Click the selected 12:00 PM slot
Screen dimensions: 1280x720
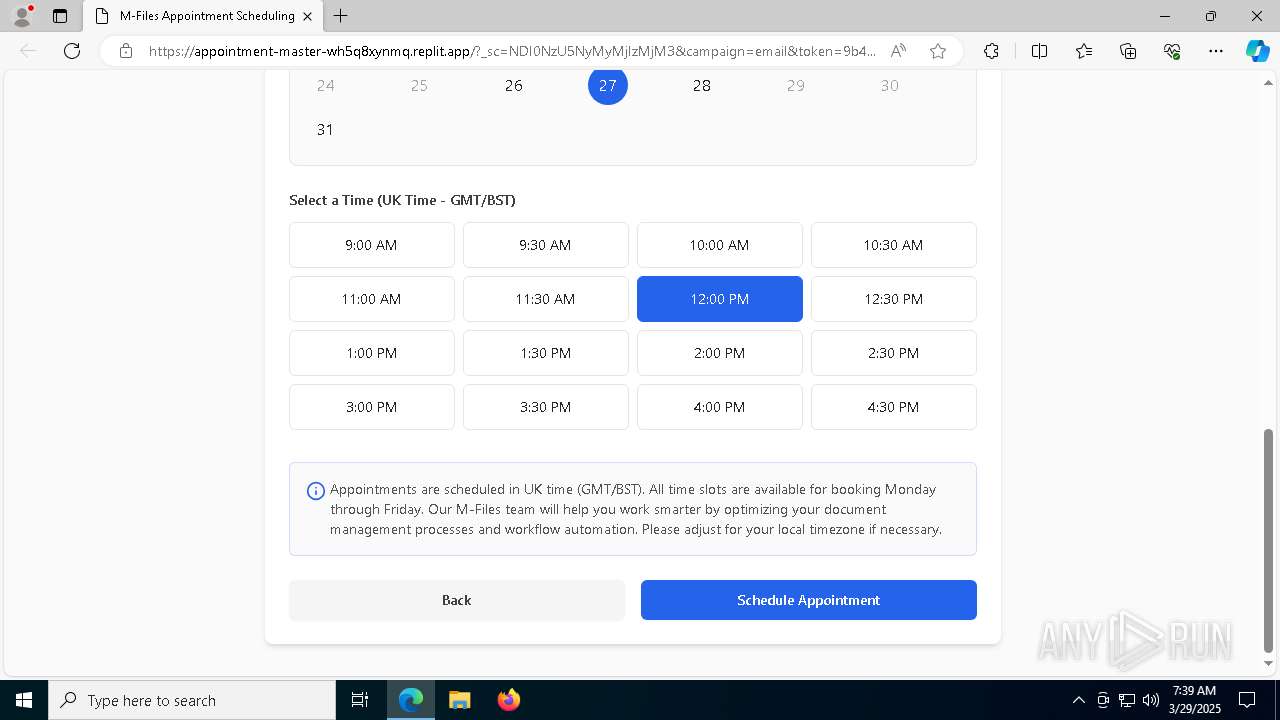[720, 299]
